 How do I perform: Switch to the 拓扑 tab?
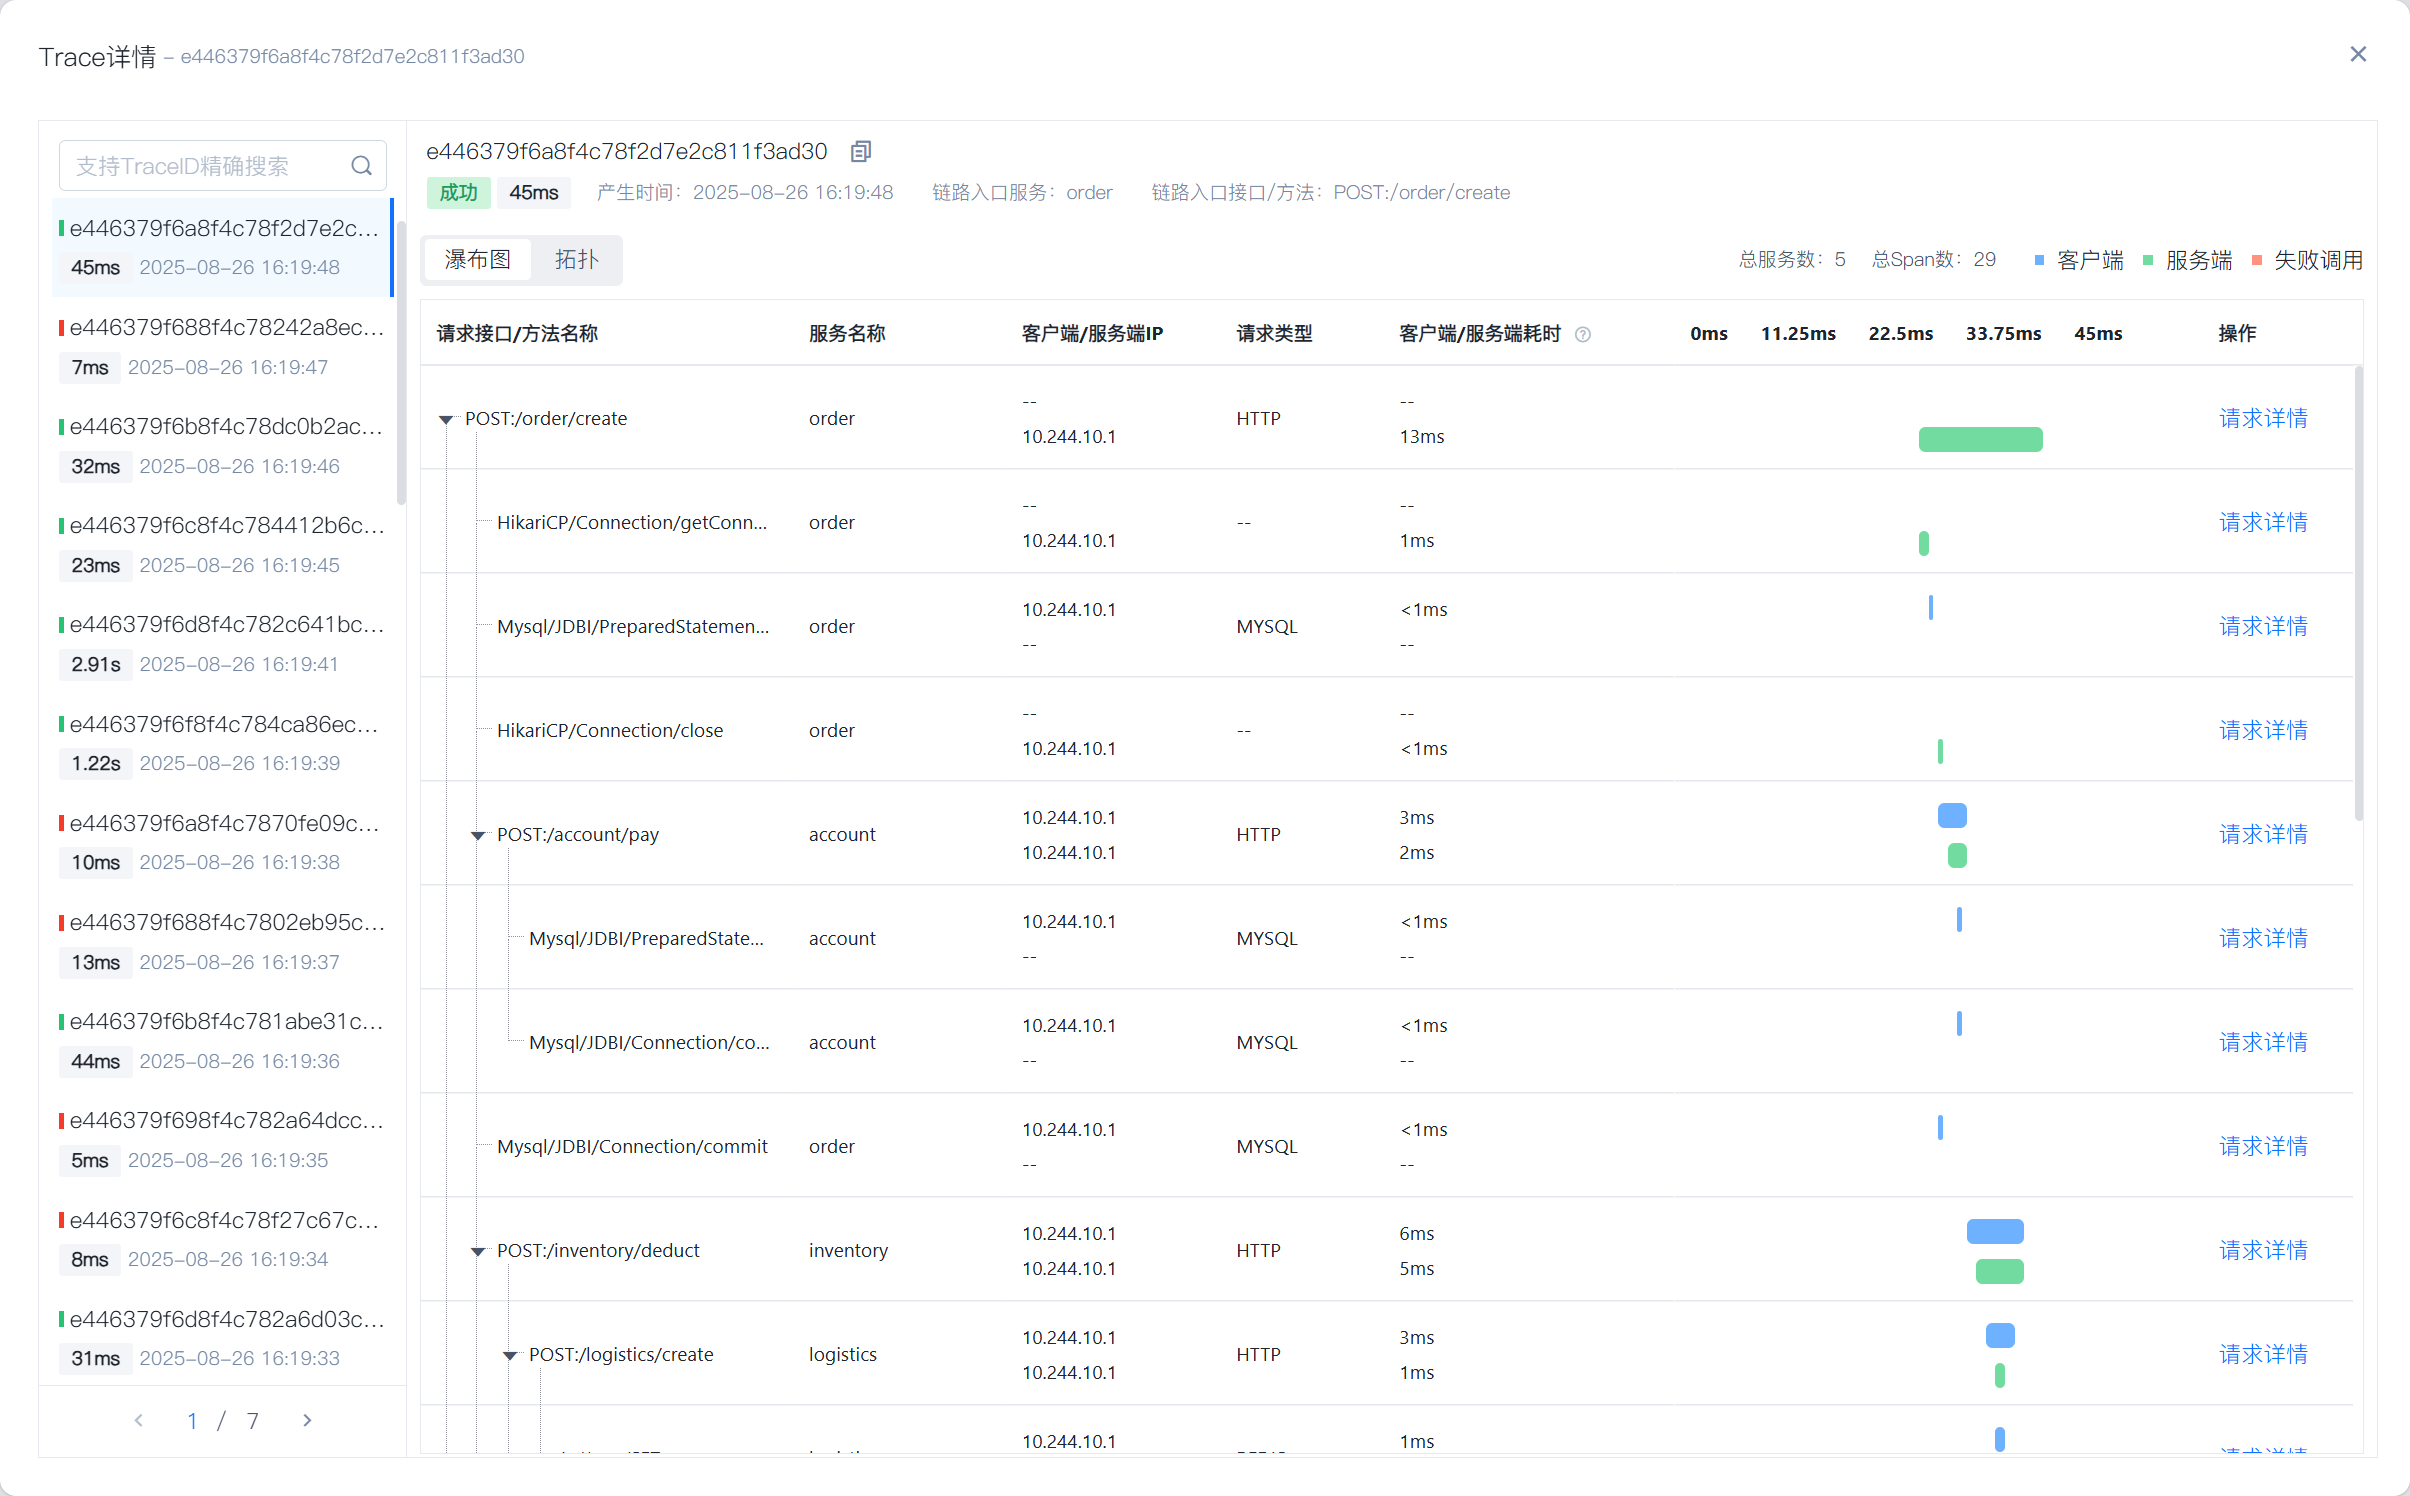coord(576,260)
